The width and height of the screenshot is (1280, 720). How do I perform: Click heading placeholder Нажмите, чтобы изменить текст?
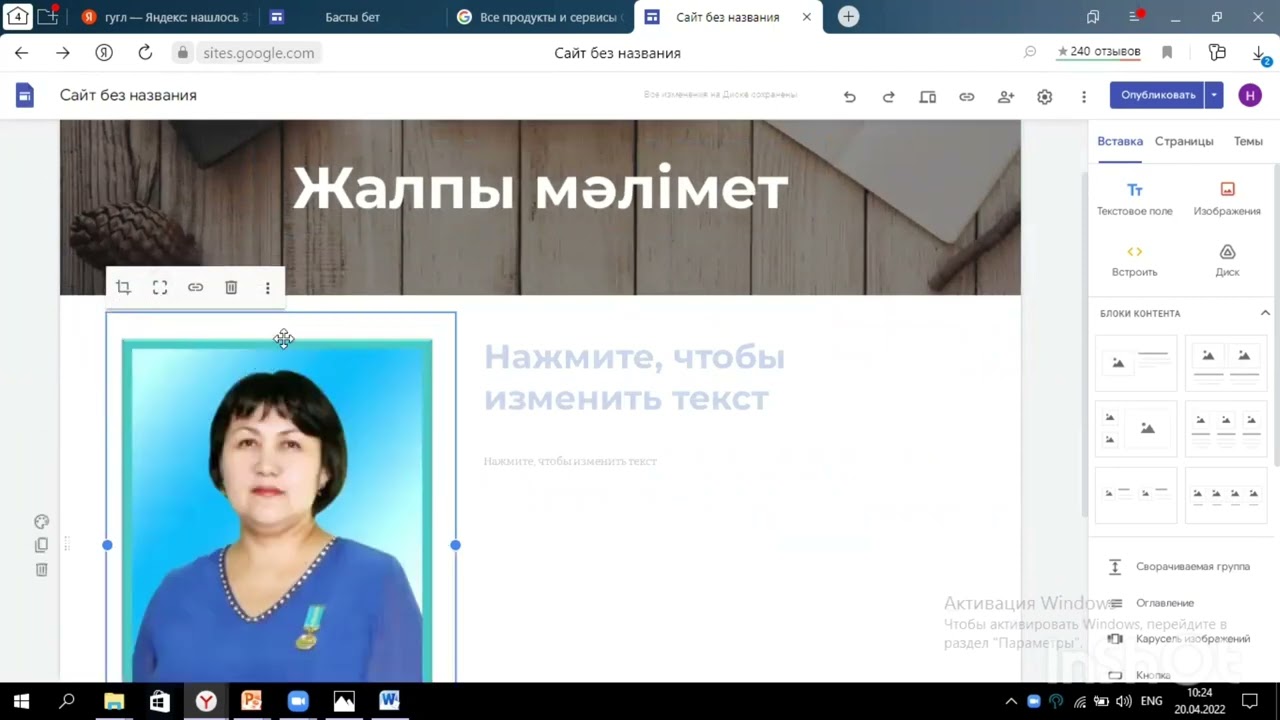click(634, 378)
